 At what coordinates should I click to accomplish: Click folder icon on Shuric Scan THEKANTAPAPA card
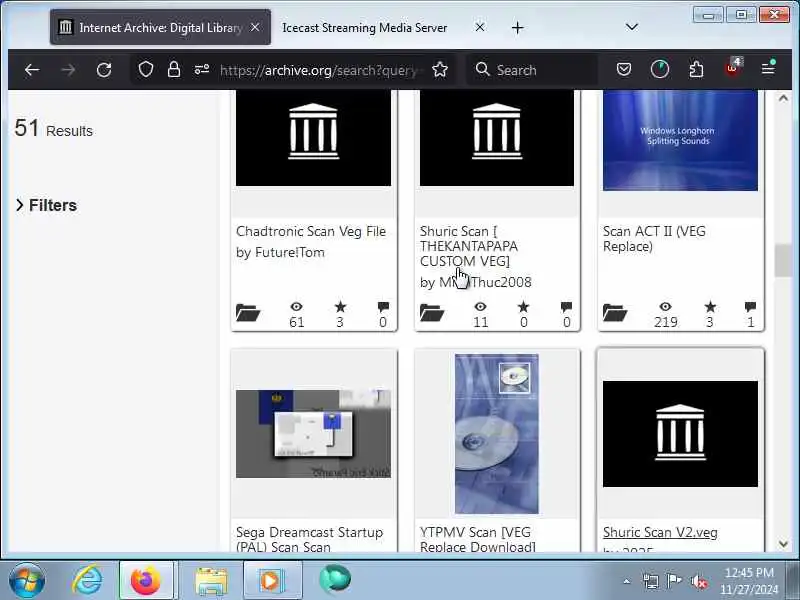point(432,312)
